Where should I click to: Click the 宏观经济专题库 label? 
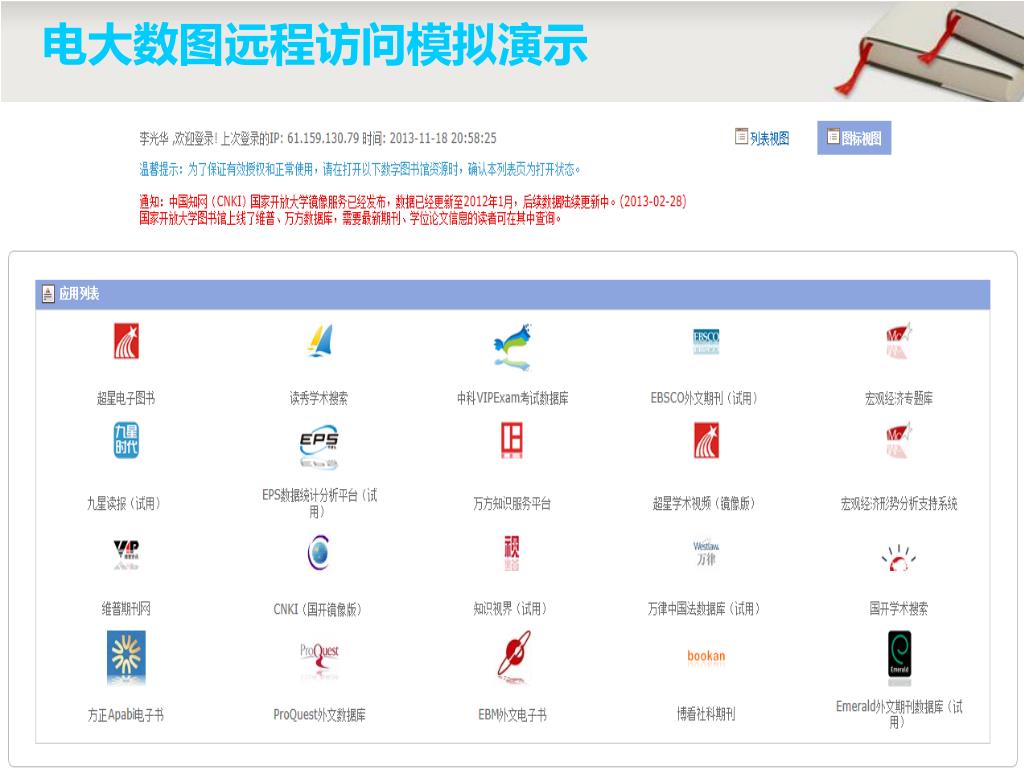point(899,398)
